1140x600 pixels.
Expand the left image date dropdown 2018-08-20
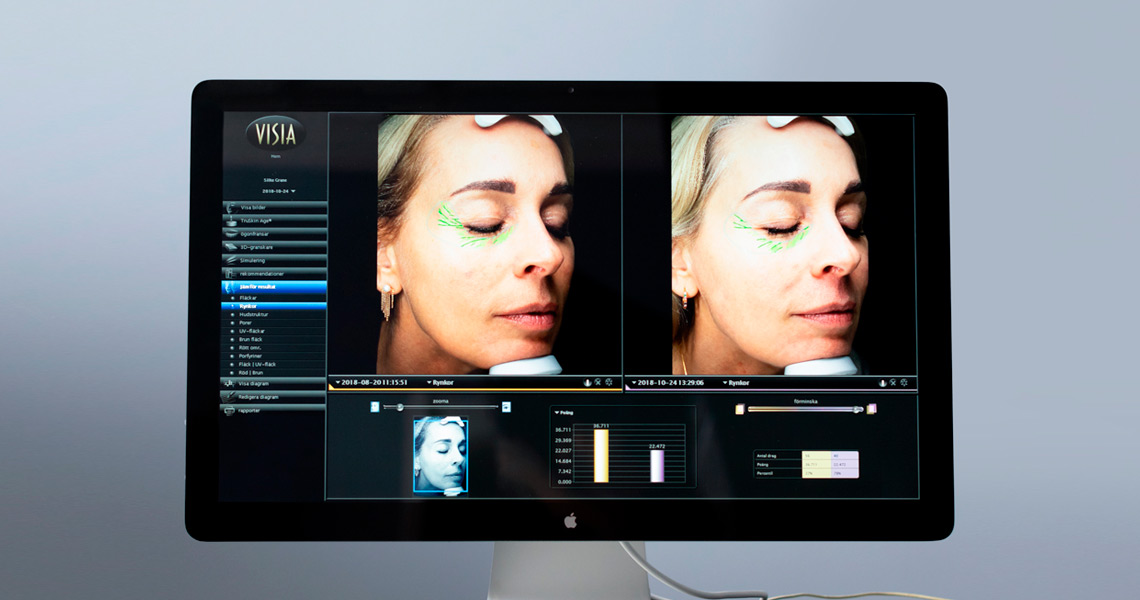(338, 382)
